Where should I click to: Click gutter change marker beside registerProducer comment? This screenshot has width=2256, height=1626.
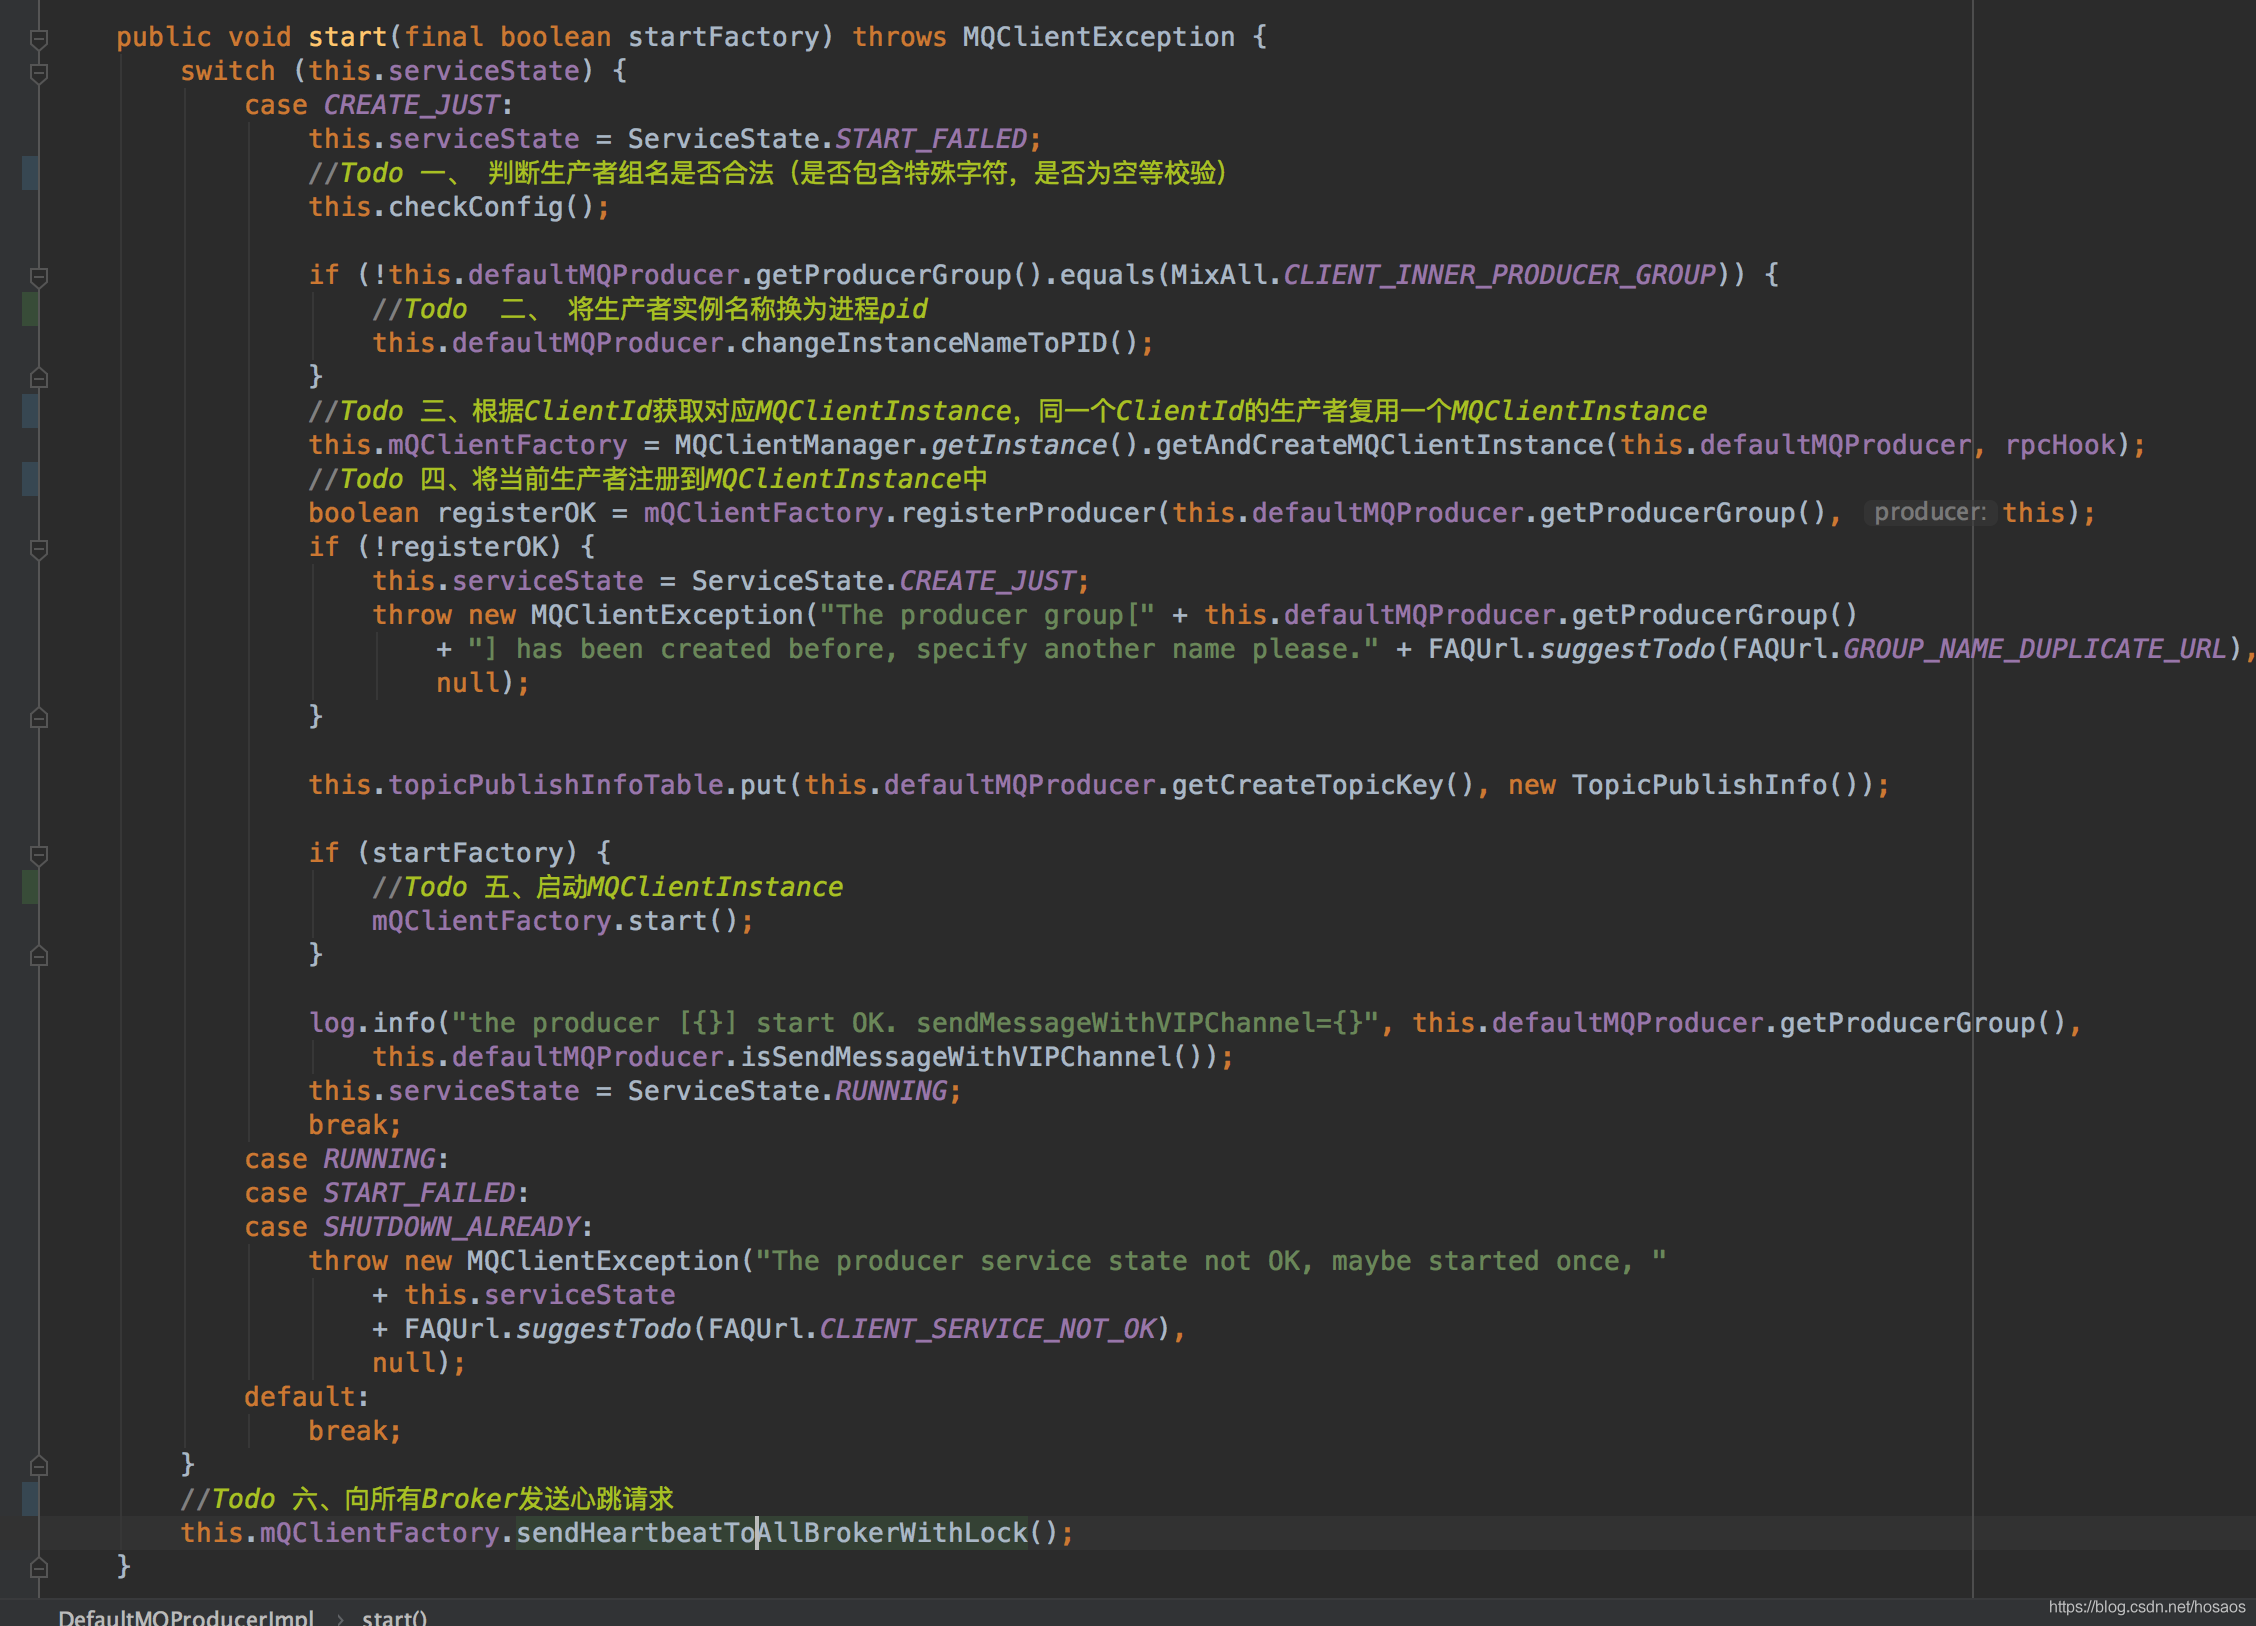[30, 479]
